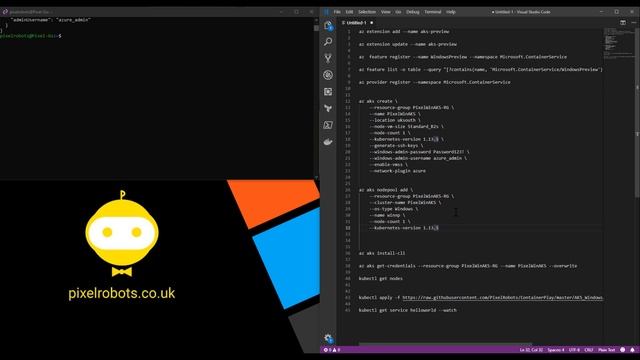Click the Spaces: 4 indentation setting

556,350
